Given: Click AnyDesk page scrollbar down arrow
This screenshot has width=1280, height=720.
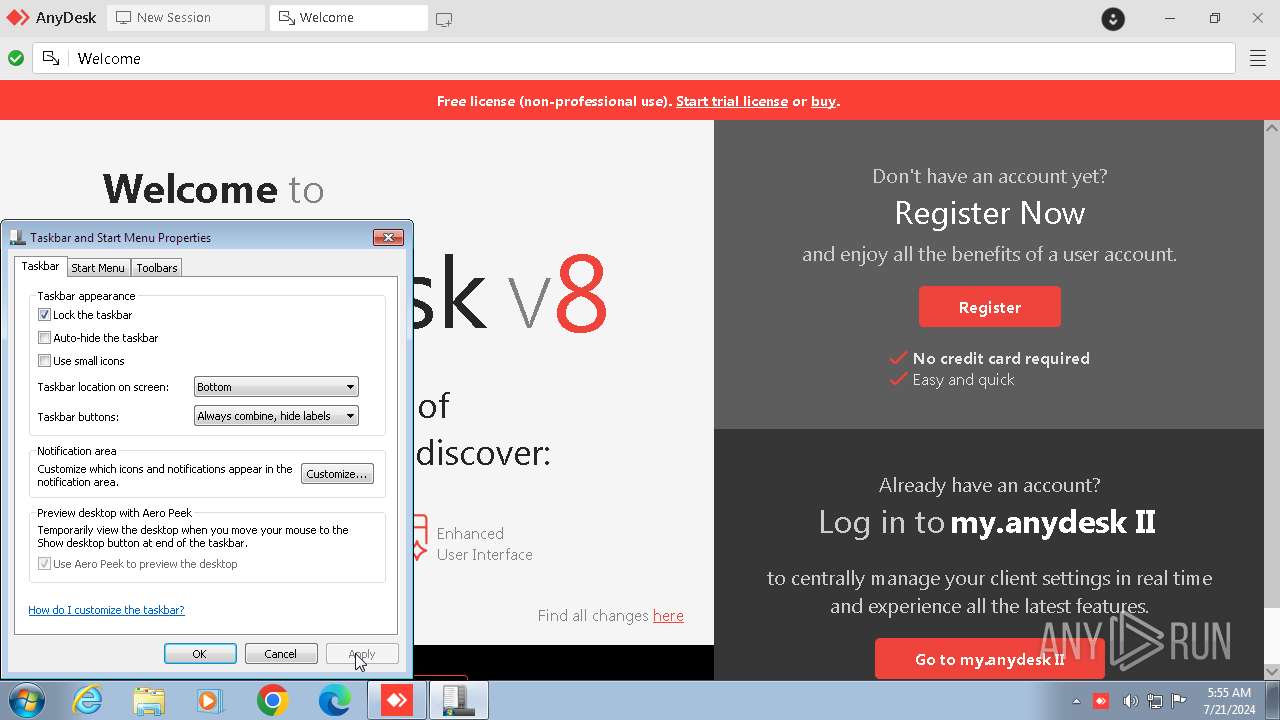Looking at the screenshot, I should click(1272, 673).
